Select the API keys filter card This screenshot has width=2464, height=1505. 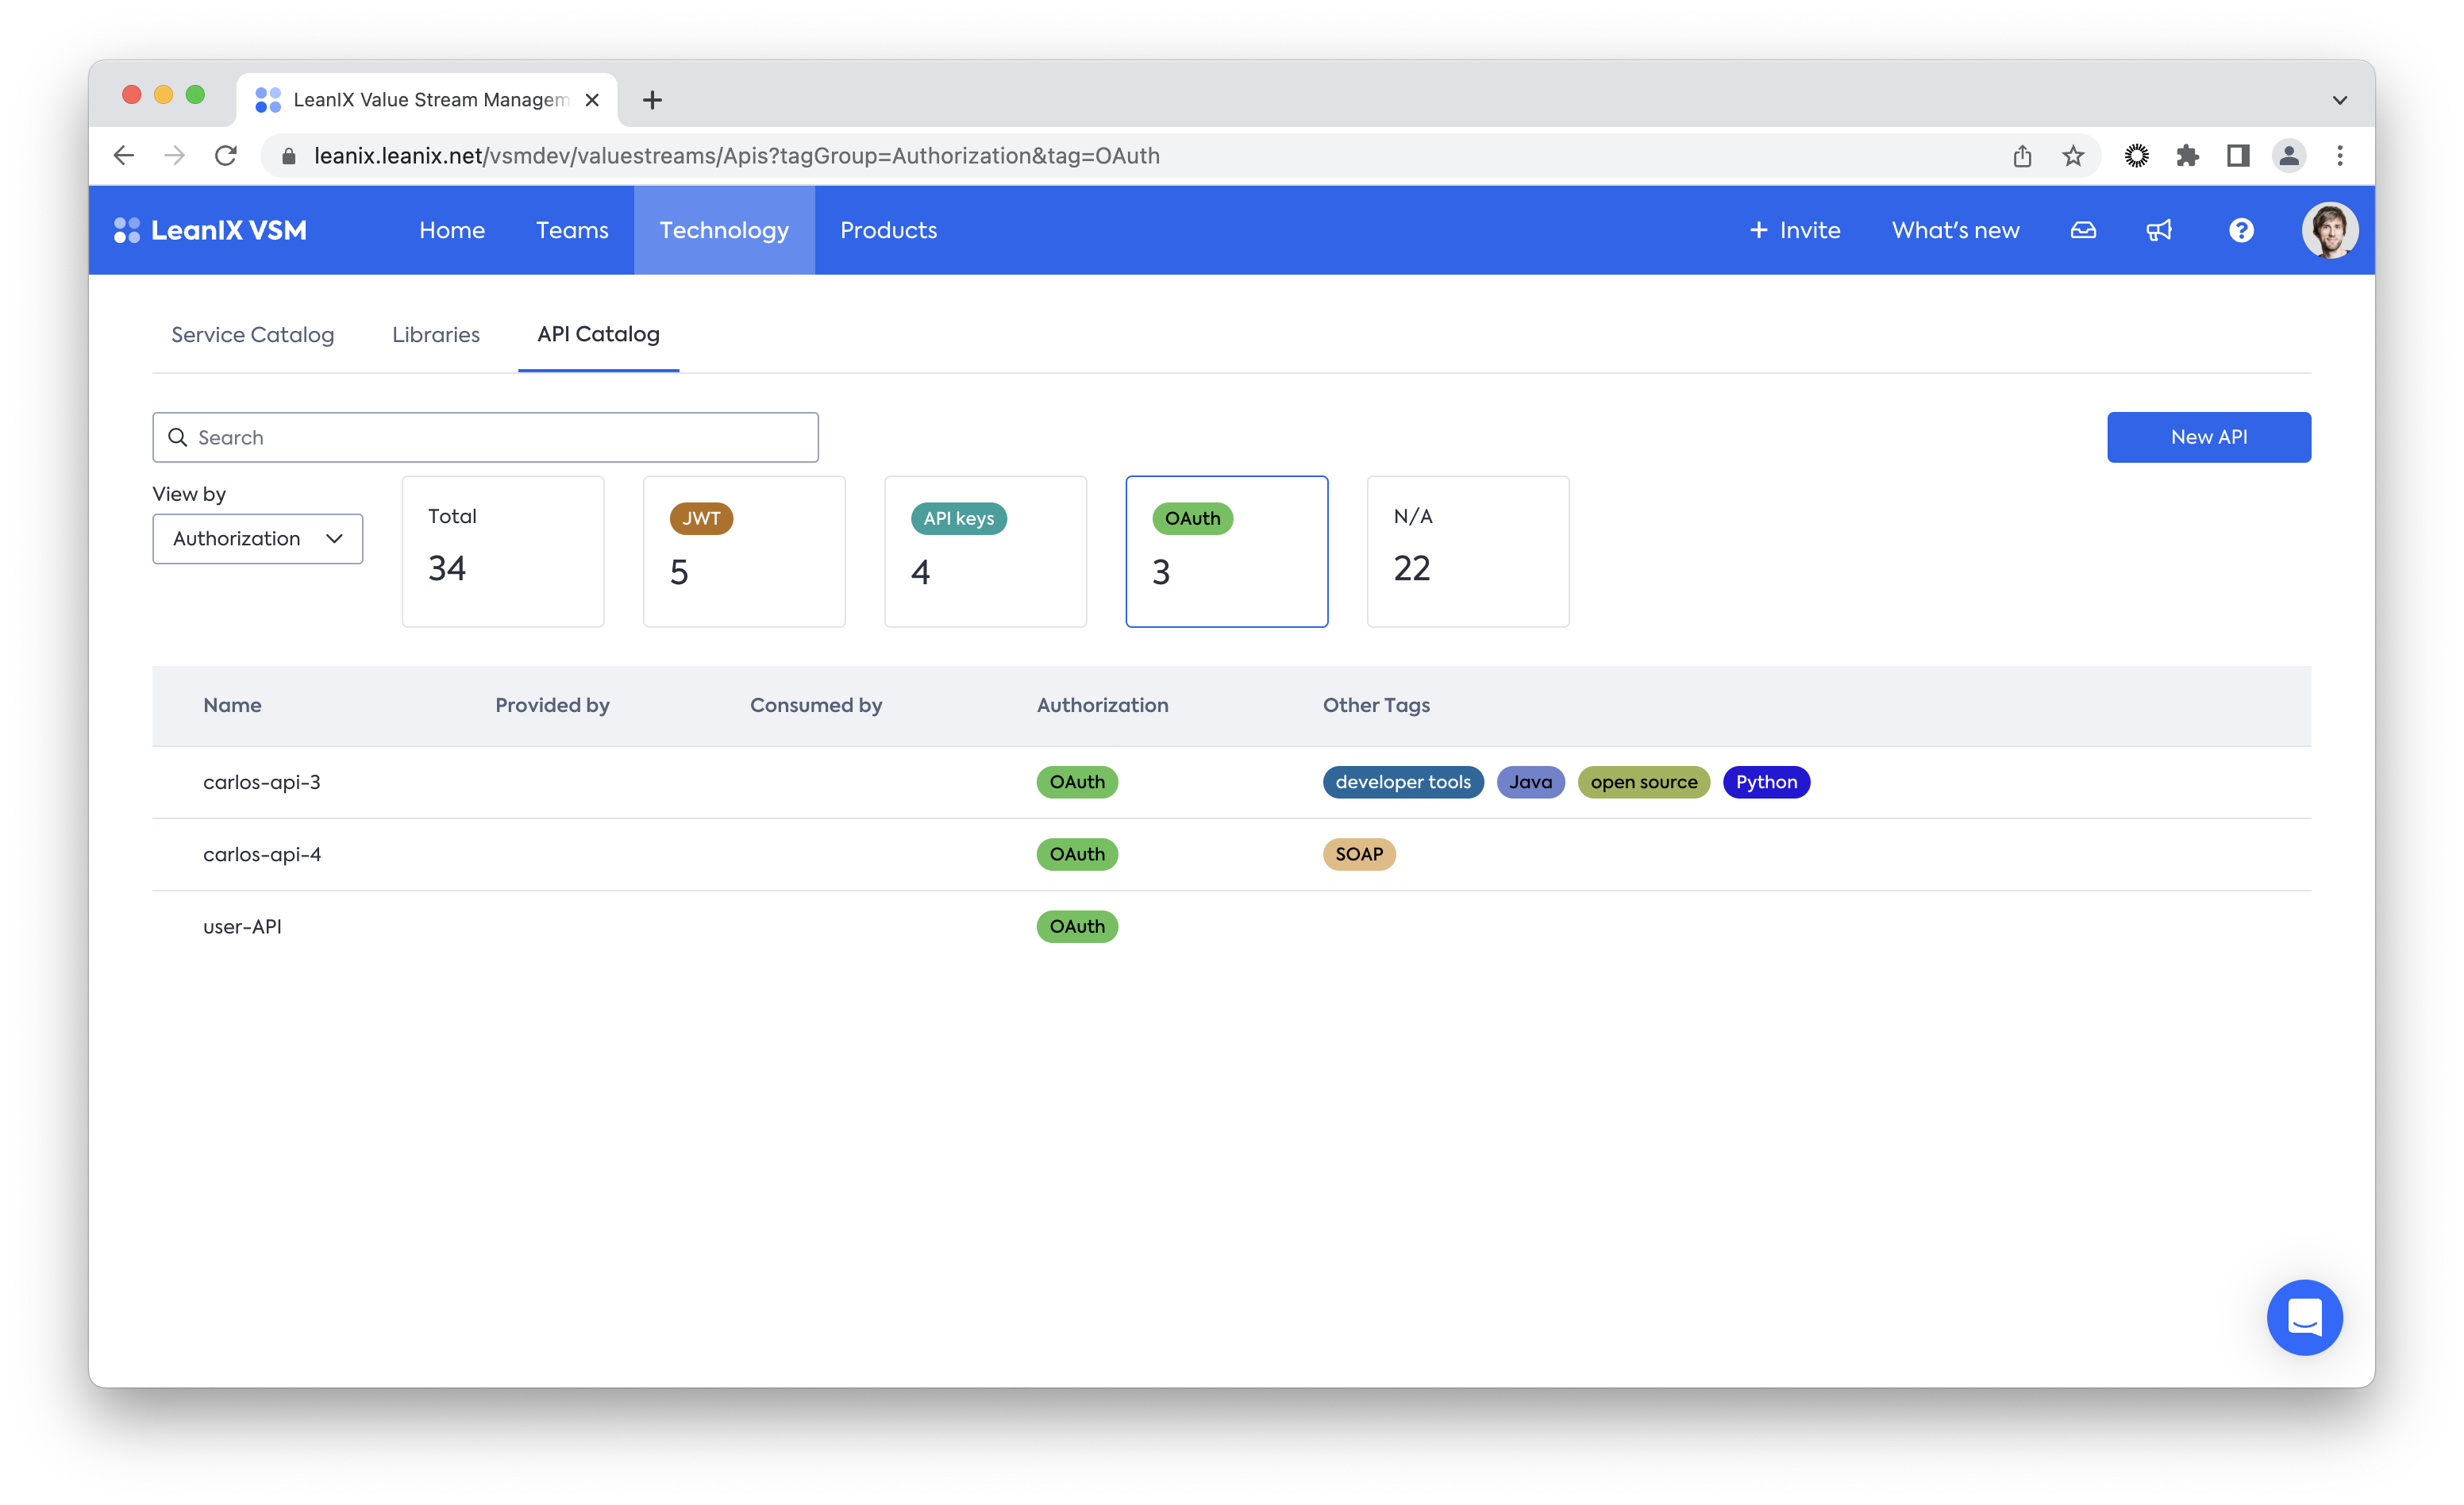985,551
